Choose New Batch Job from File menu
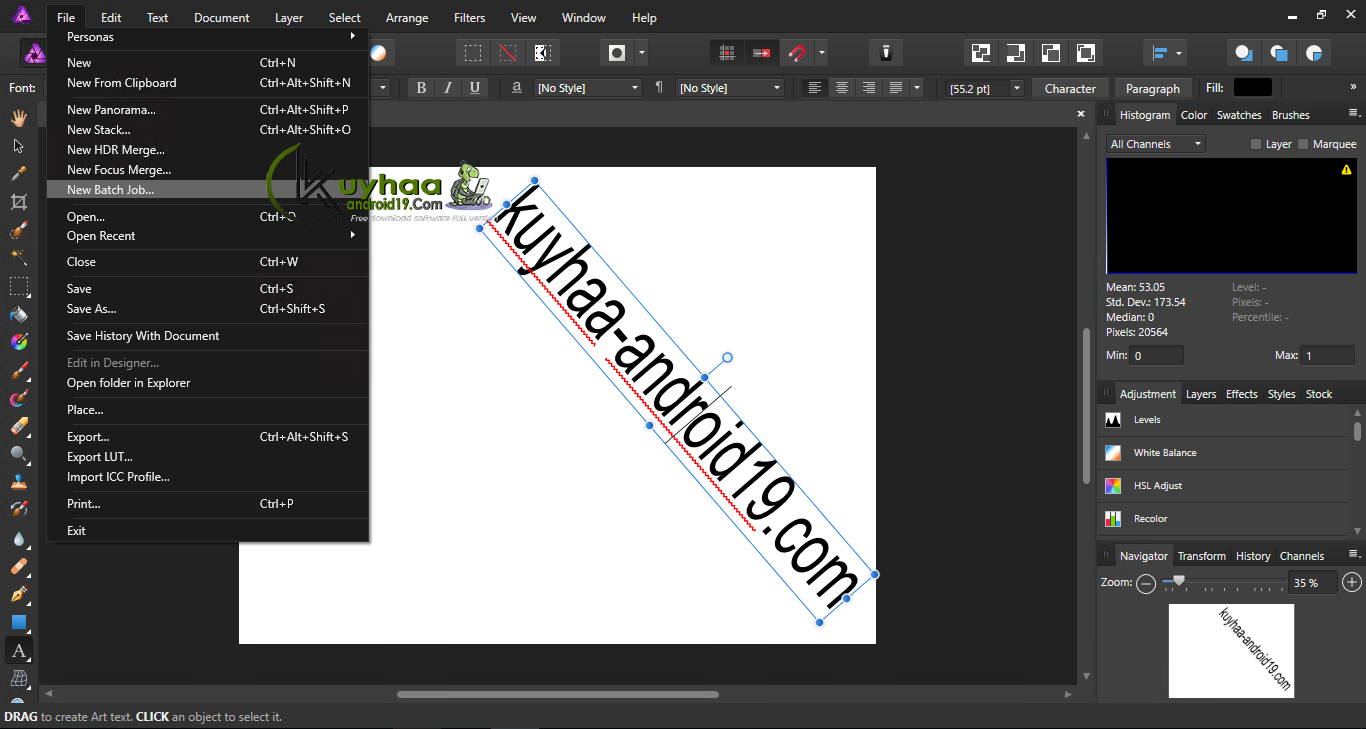1366x729 pixels. tap(208, 190)
